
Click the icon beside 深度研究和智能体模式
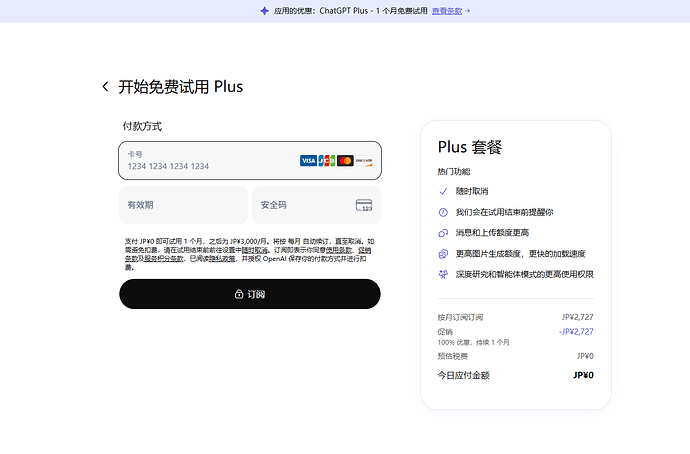(443, 275)
